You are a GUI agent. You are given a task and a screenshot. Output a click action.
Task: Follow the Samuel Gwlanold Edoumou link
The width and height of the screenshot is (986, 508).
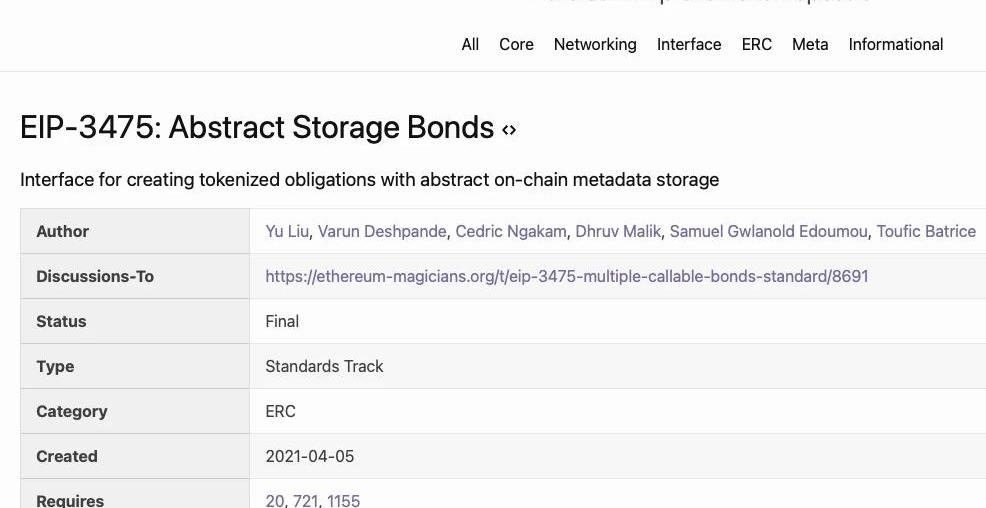pos(769,231)
